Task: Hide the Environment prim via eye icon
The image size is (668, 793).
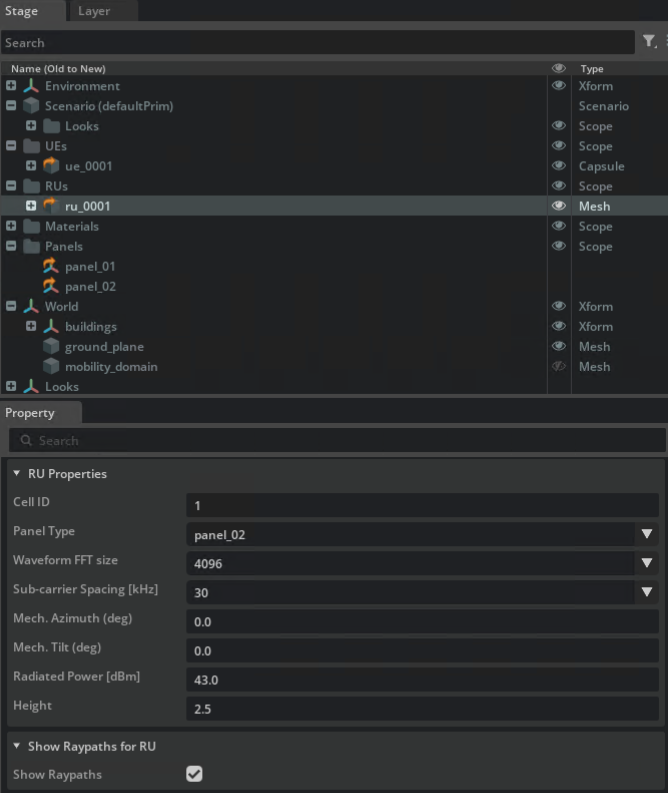Action: click(x=559, y=86)
